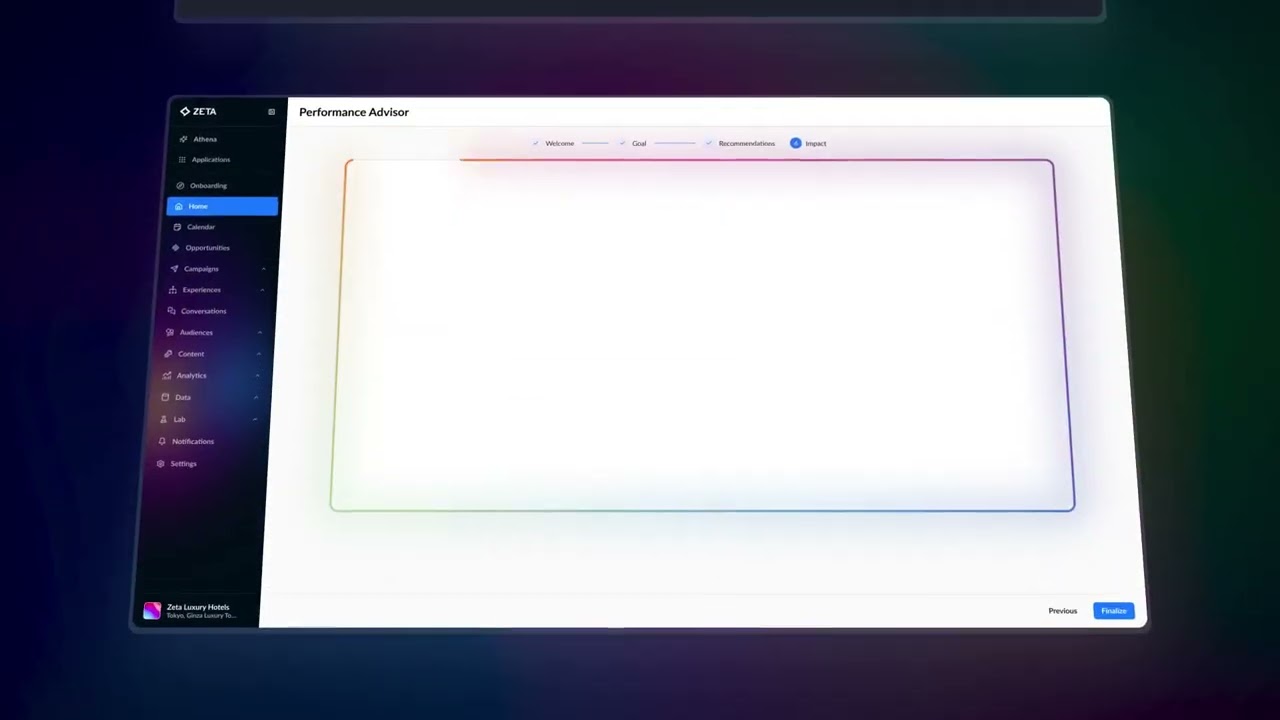Click the Finalize button

(x=1114, y=611)
